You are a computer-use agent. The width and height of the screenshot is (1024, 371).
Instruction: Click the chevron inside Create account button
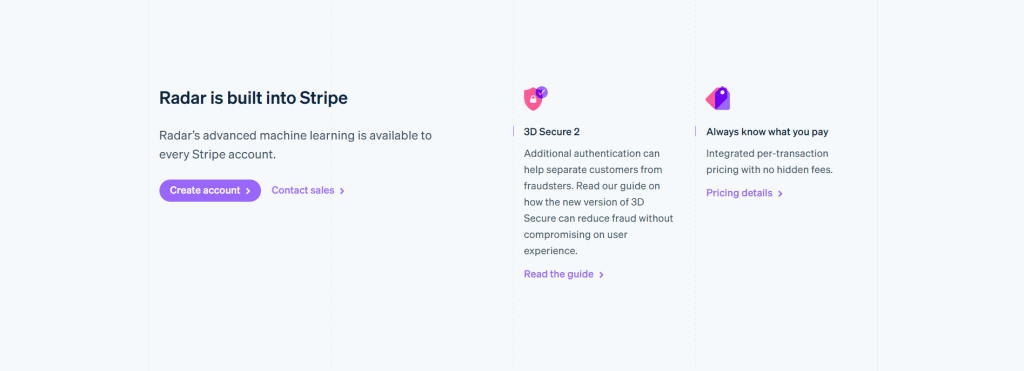[x=248, y=191]
